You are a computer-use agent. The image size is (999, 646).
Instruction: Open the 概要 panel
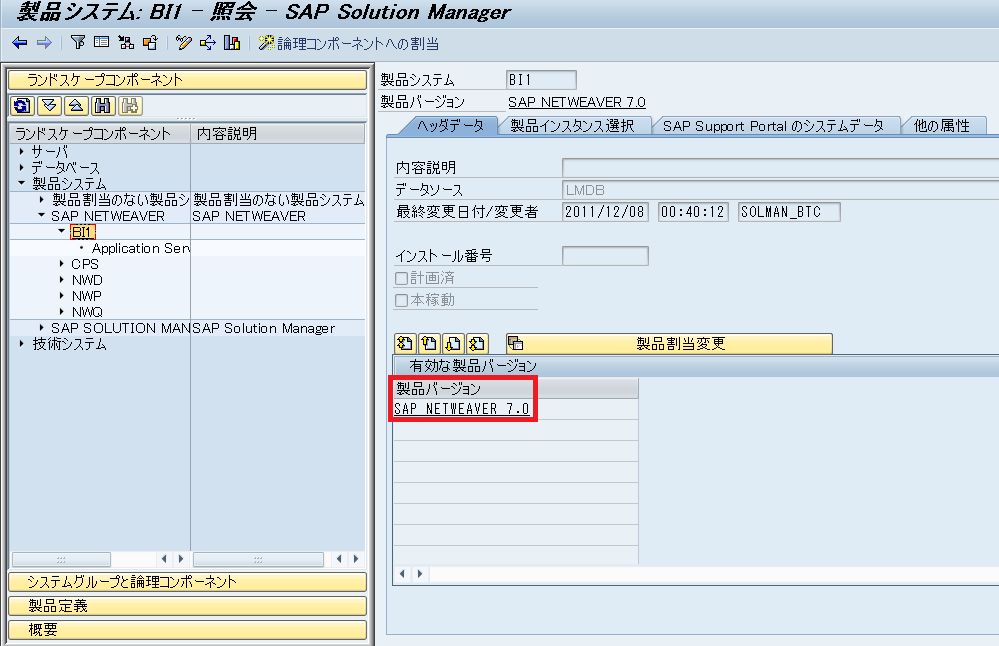[187, 630]
